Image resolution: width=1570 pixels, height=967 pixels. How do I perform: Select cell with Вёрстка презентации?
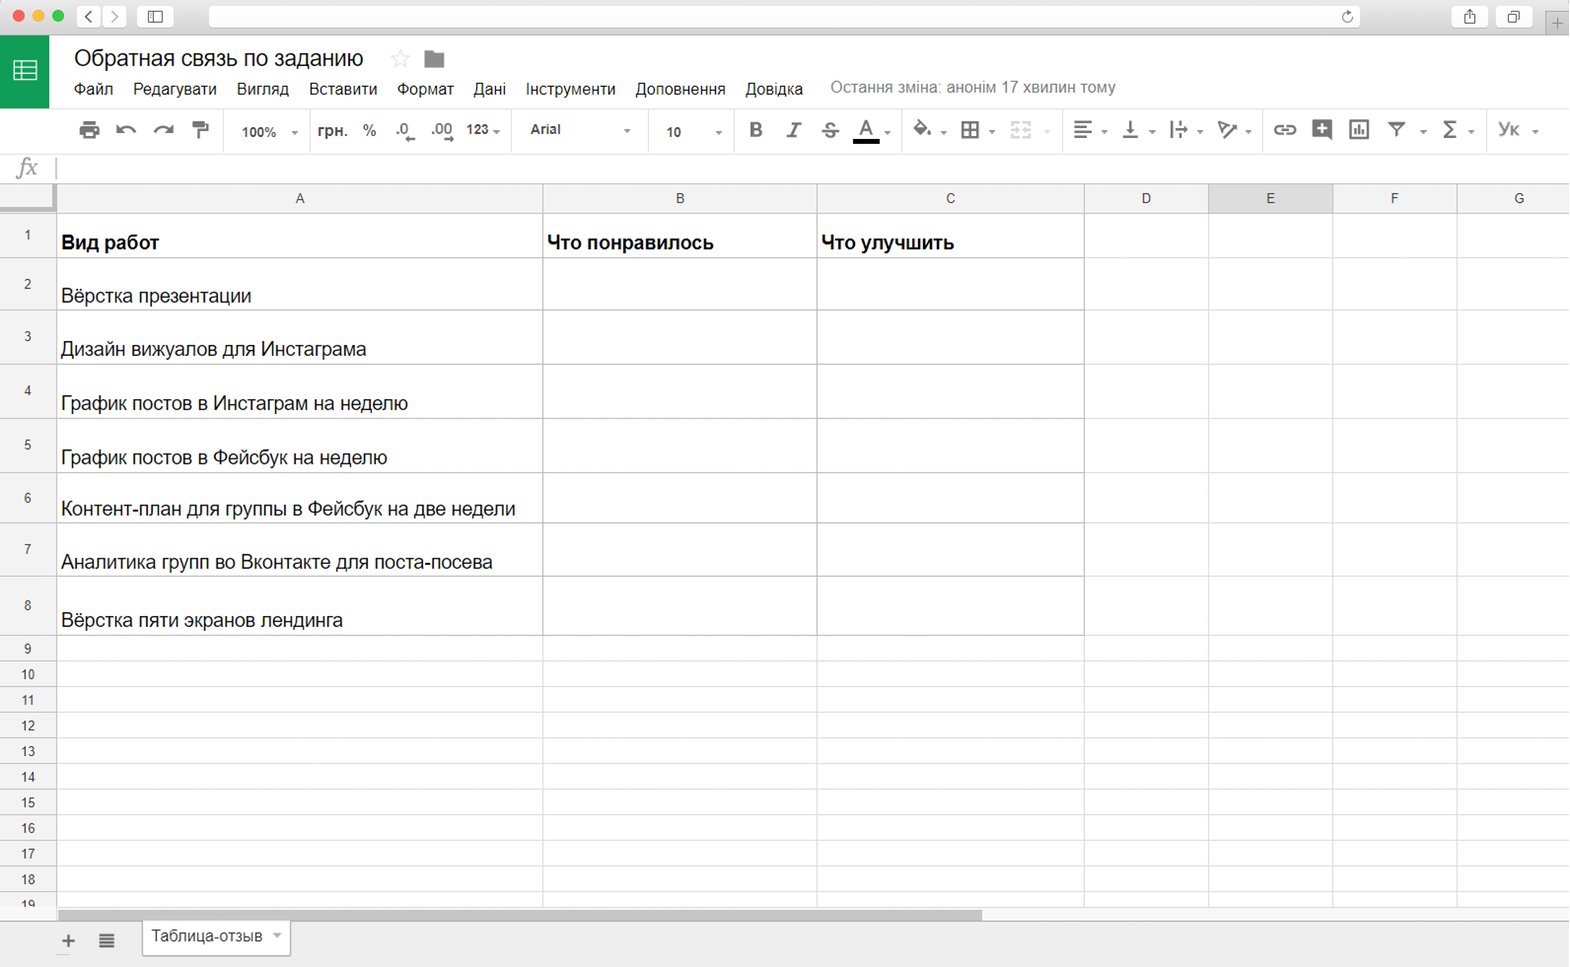299,285
